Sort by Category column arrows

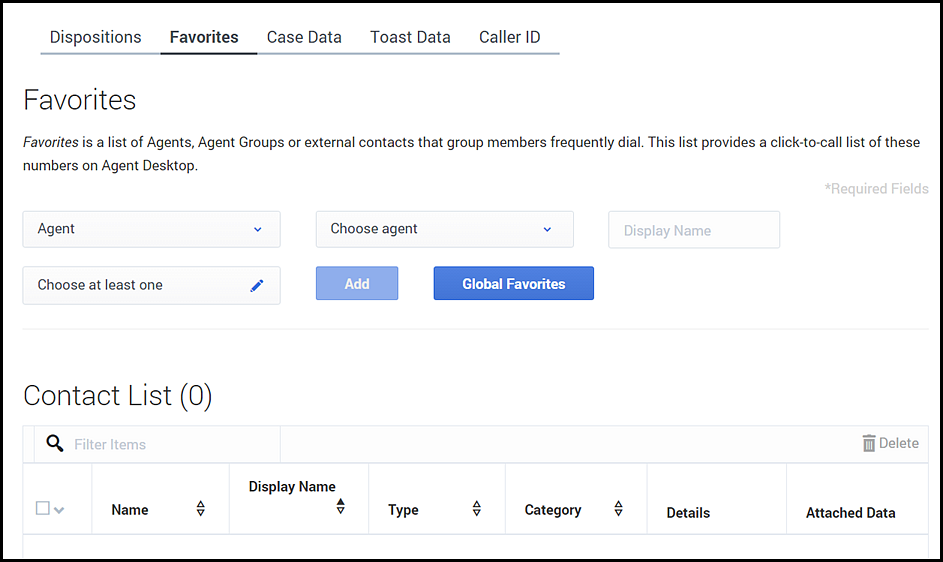[x=618, y=509]
